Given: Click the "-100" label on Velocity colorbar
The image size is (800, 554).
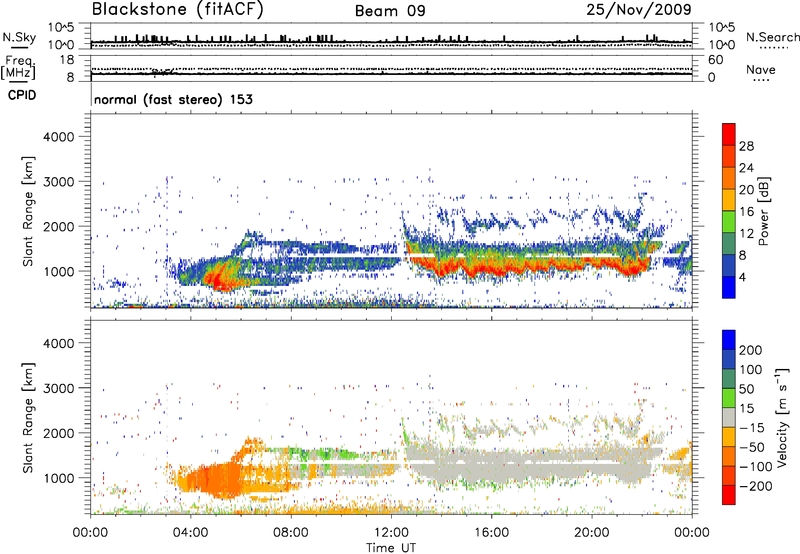Looking at the screenshot, I should [x=755, y=467].
